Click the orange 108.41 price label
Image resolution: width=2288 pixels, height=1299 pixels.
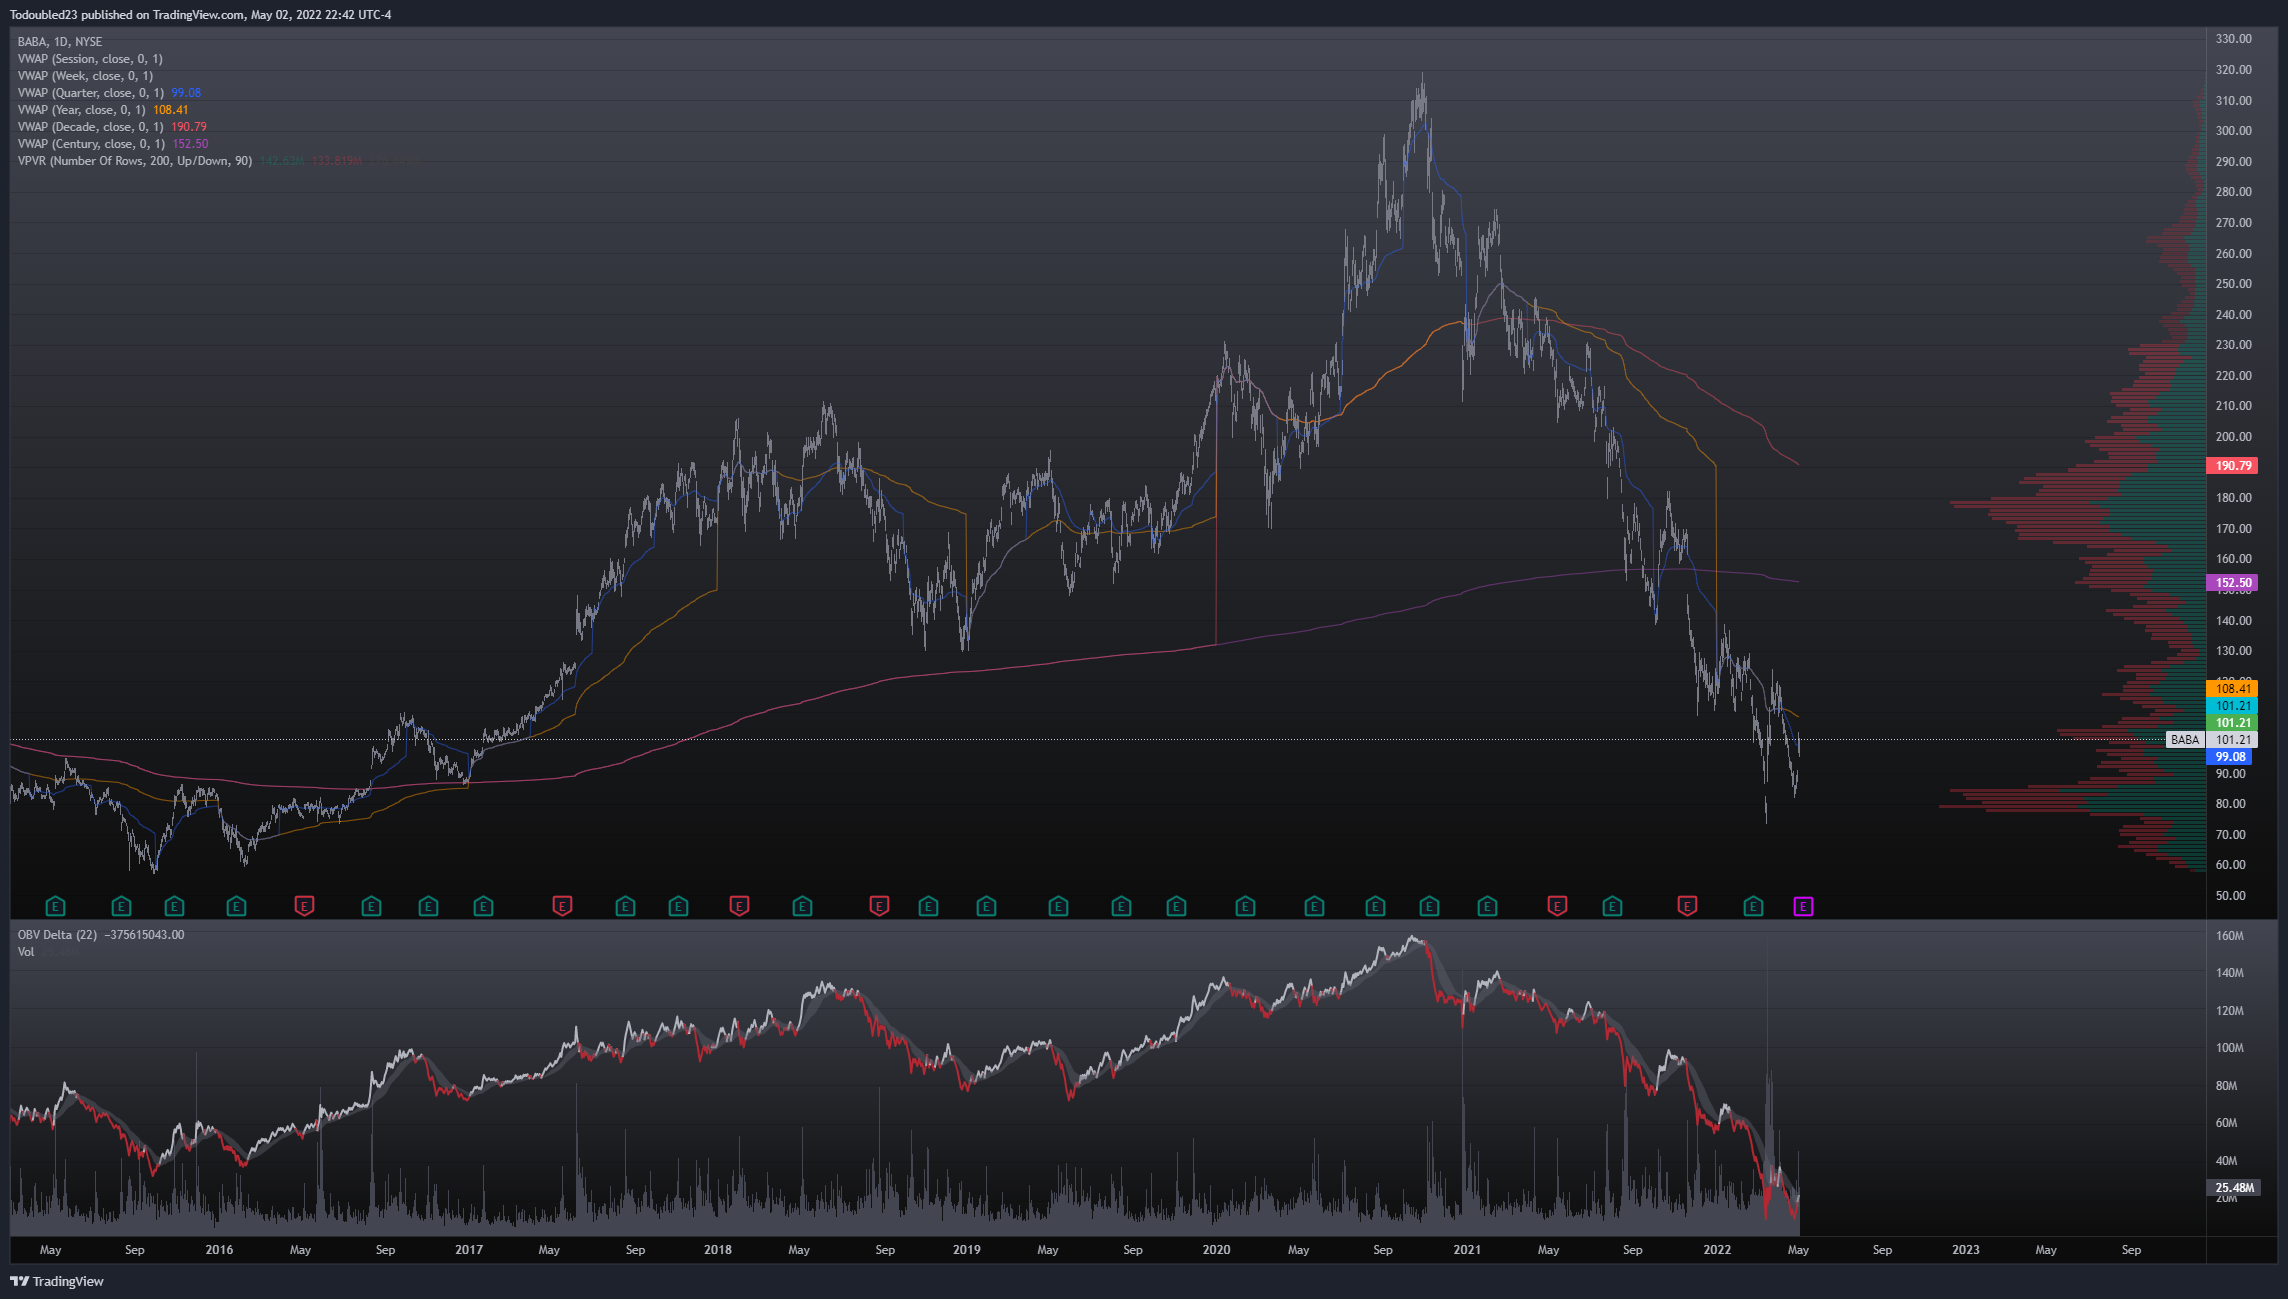[2232, 689]
